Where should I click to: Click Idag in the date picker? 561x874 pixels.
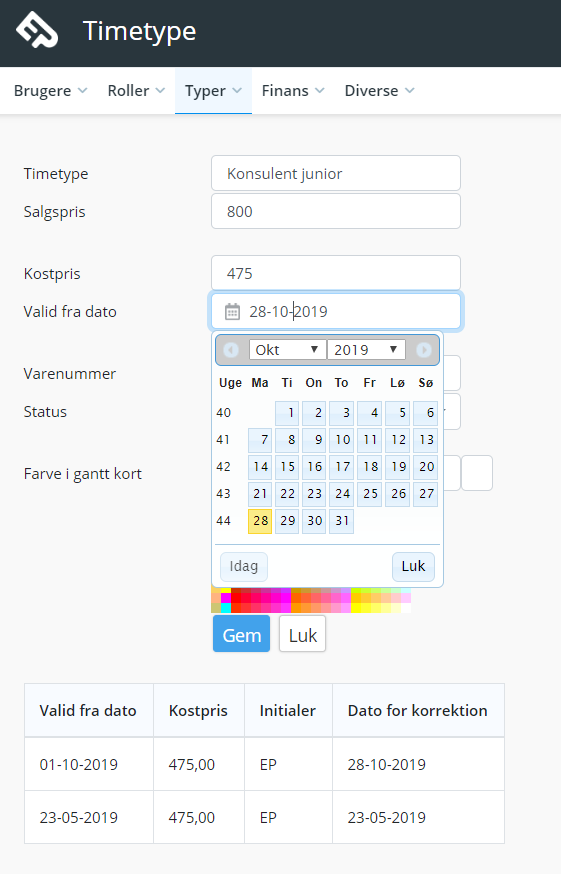pos(244,566)
